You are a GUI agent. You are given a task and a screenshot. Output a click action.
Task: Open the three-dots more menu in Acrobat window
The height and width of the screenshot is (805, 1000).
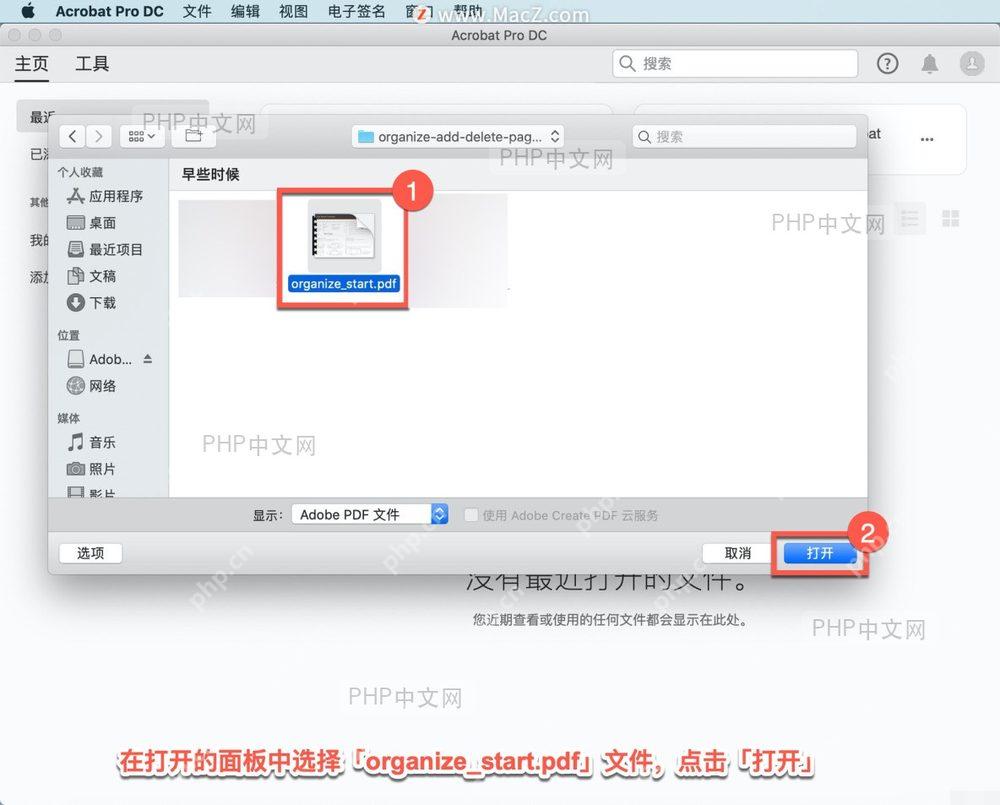coord(927,139)
